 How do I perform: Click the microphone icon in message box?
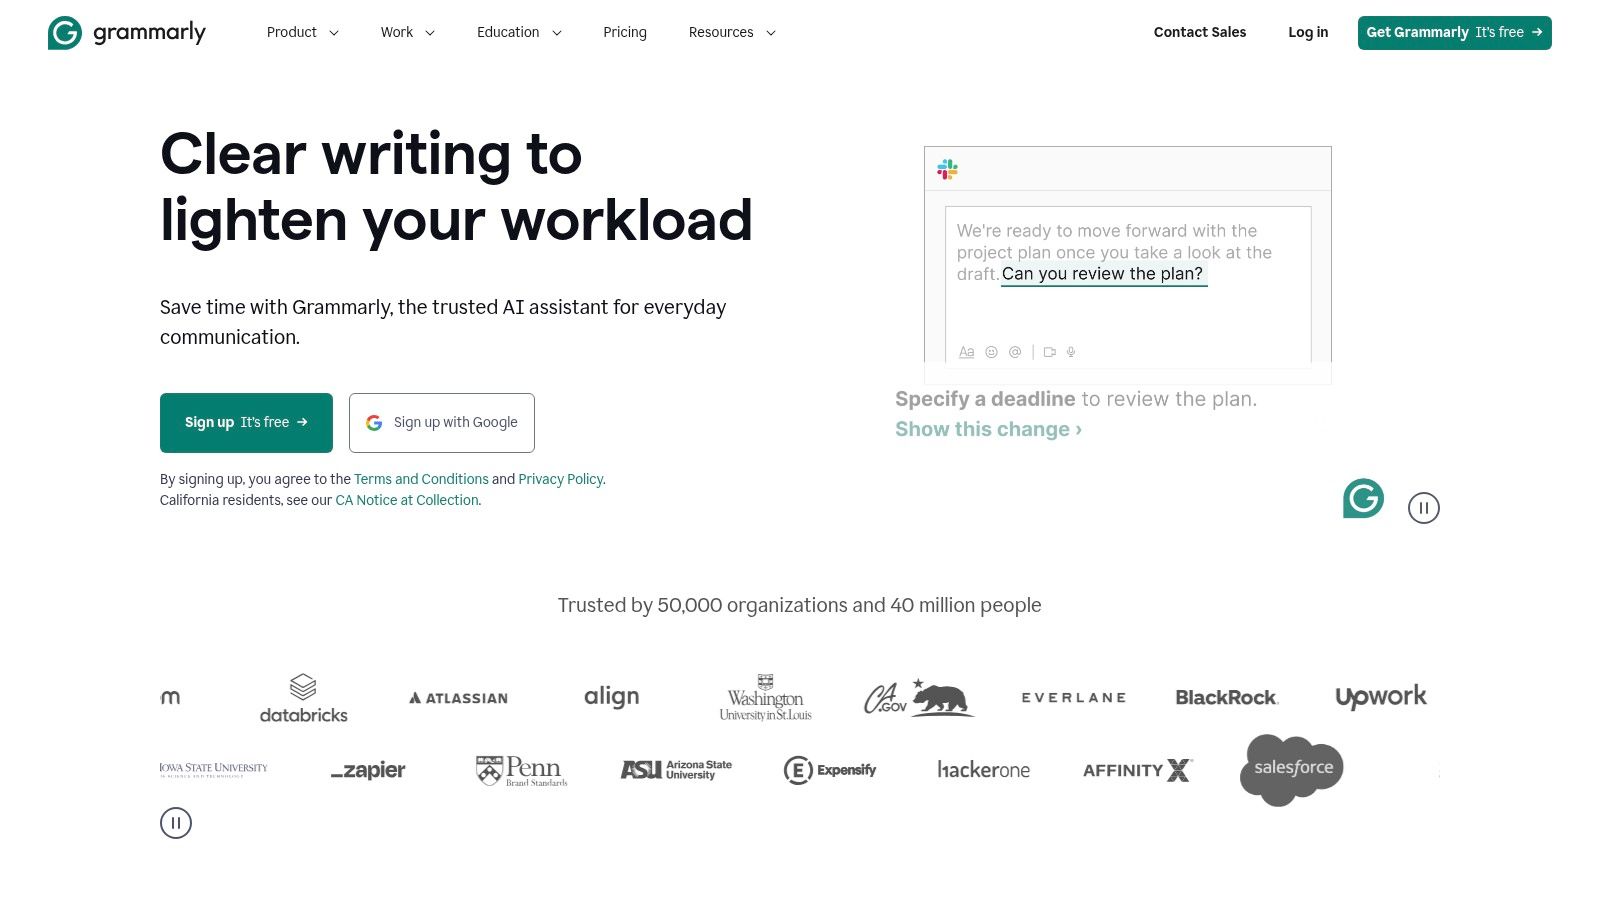point(1071,352)
